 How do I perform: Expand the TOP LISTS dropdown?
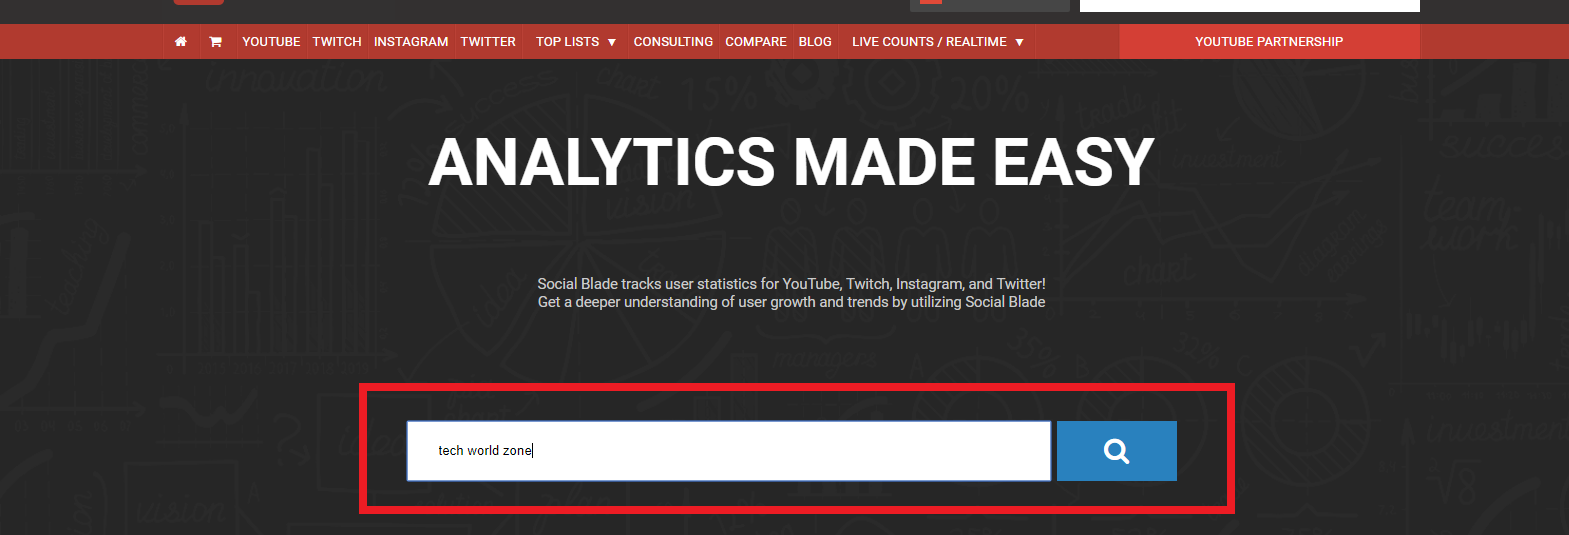pyautogui.click(x=576, y=42)
